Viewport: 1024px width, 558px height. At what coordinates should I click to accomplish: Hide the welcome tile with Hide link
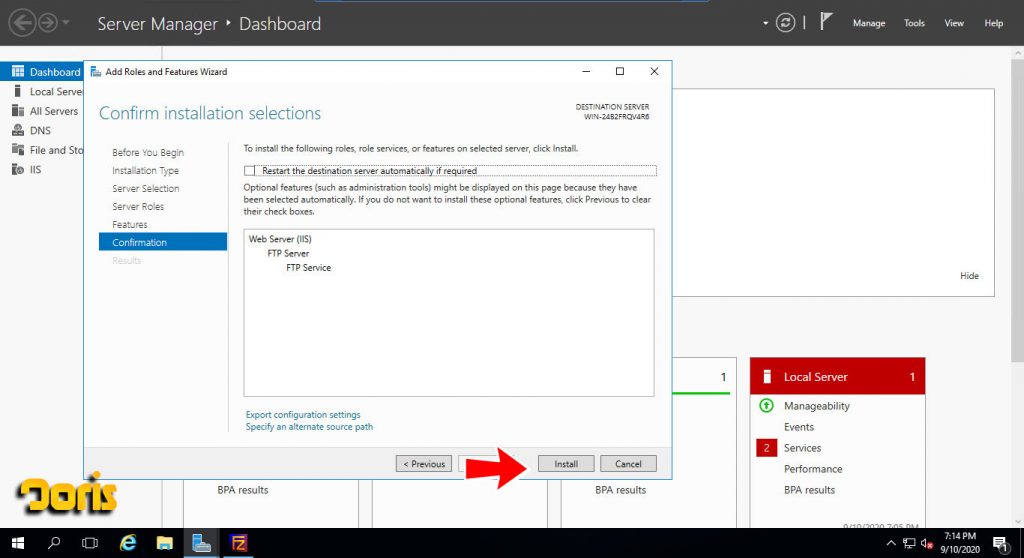point(969,276)
